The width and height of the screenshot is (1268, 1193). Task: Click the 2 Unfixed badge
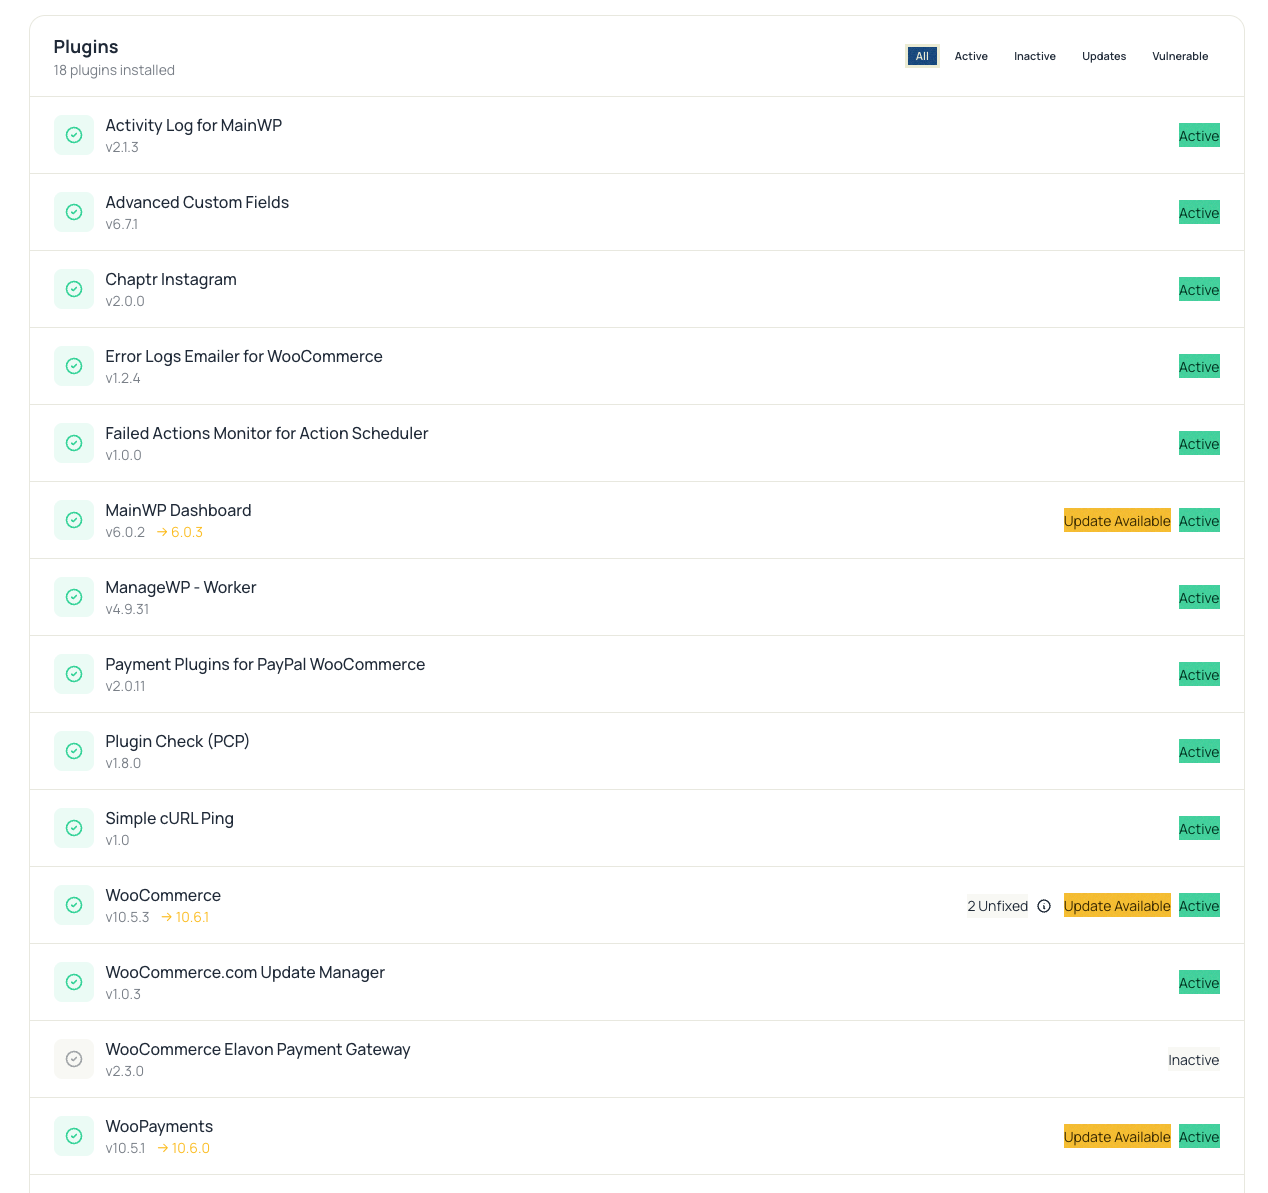click(997, 906)
